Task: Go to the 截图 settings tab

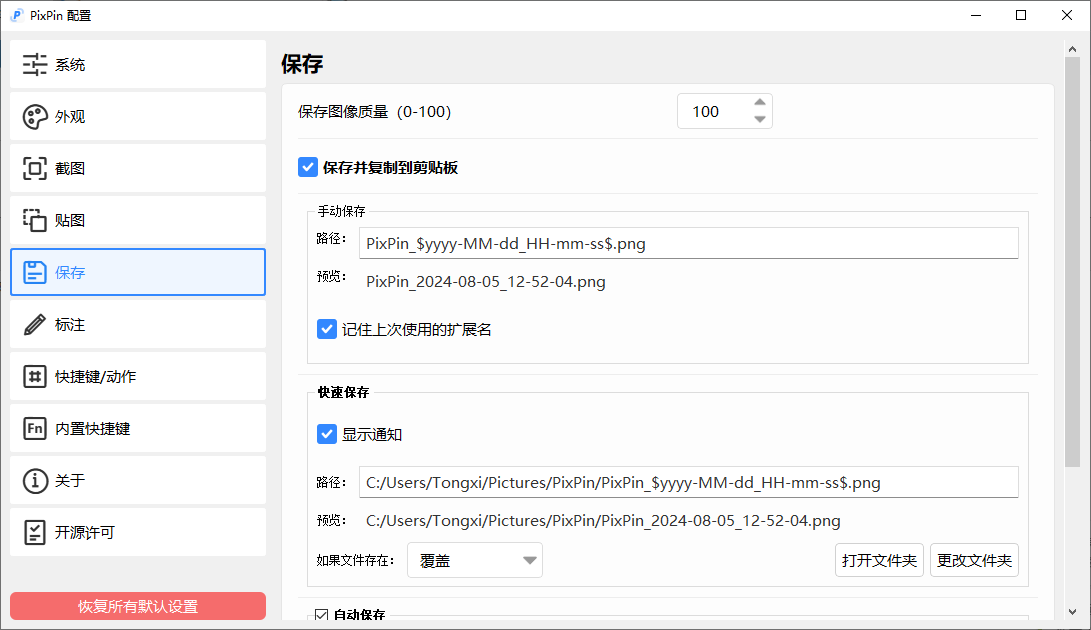Action: click(138, 168)
